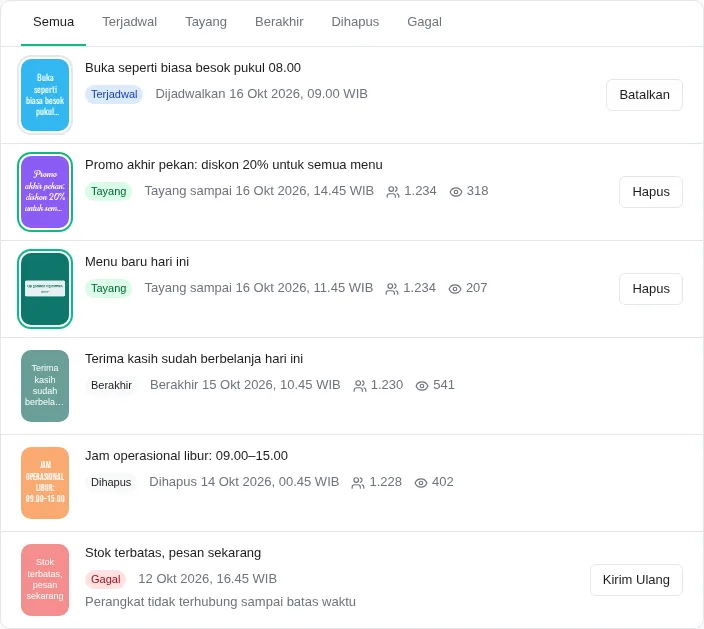Click recipients icon beside 1.228
The image size is (704, 629).
coord(358,483)
